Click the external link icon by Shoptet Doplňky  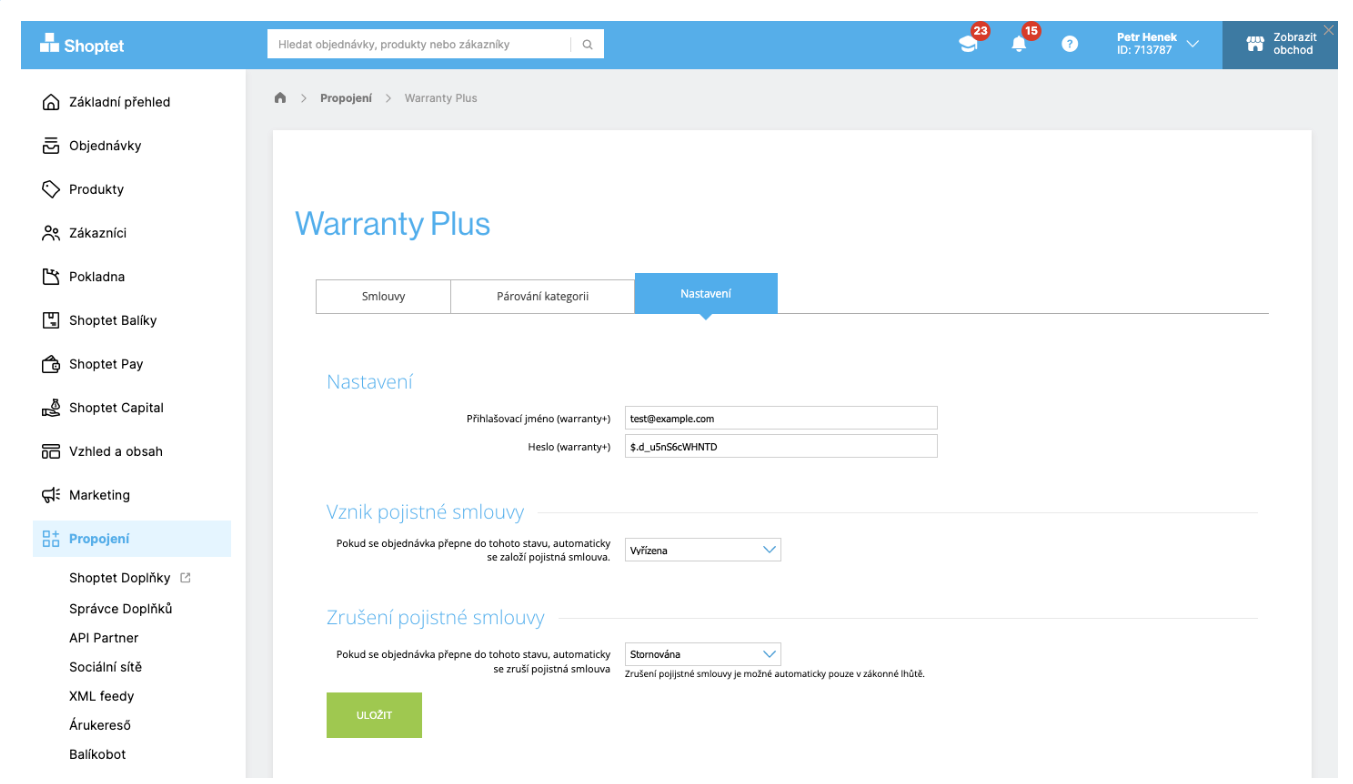(185, 578)
